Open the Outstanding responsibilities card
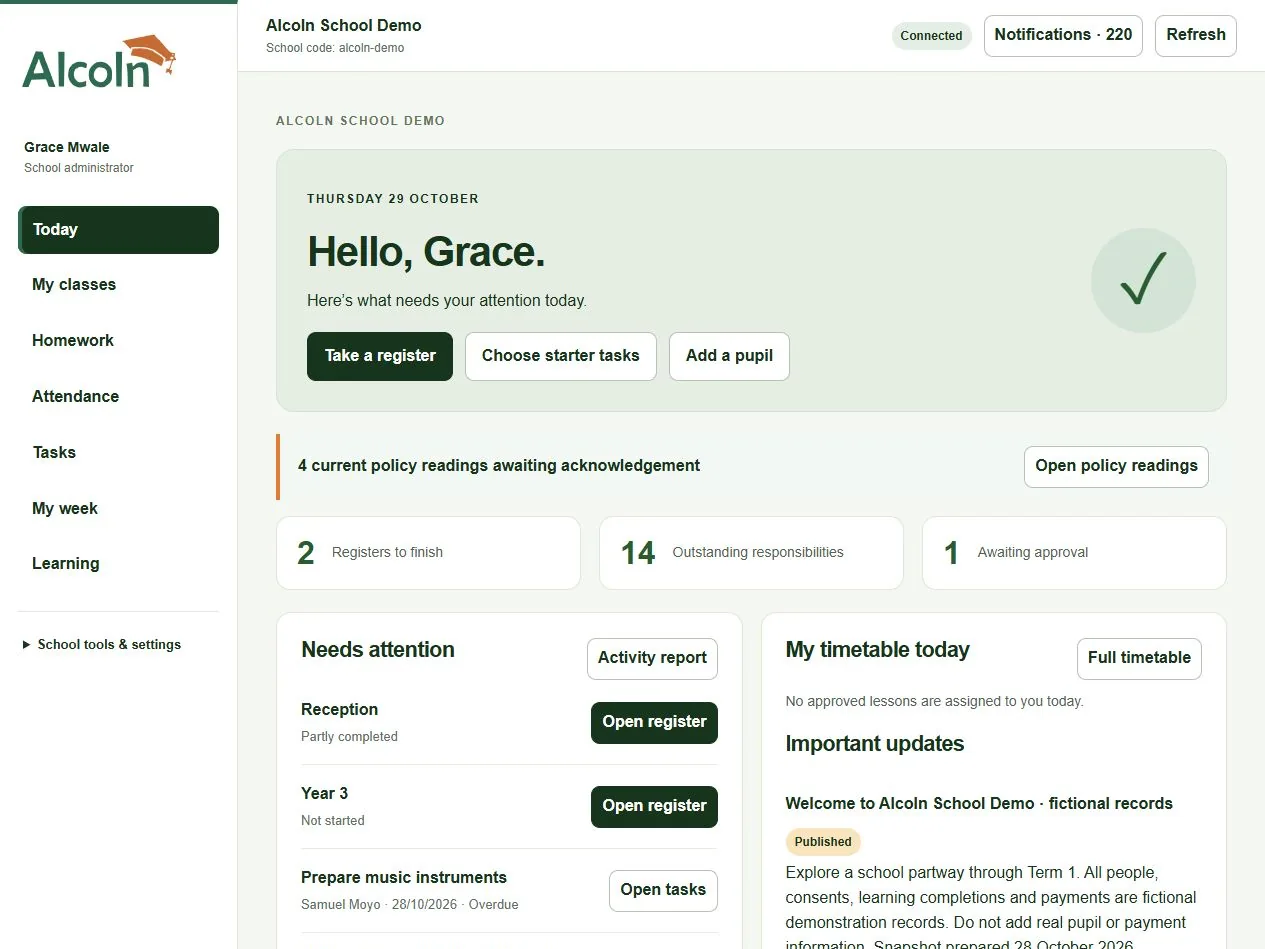1265x949 pixels. click(751, 553)
